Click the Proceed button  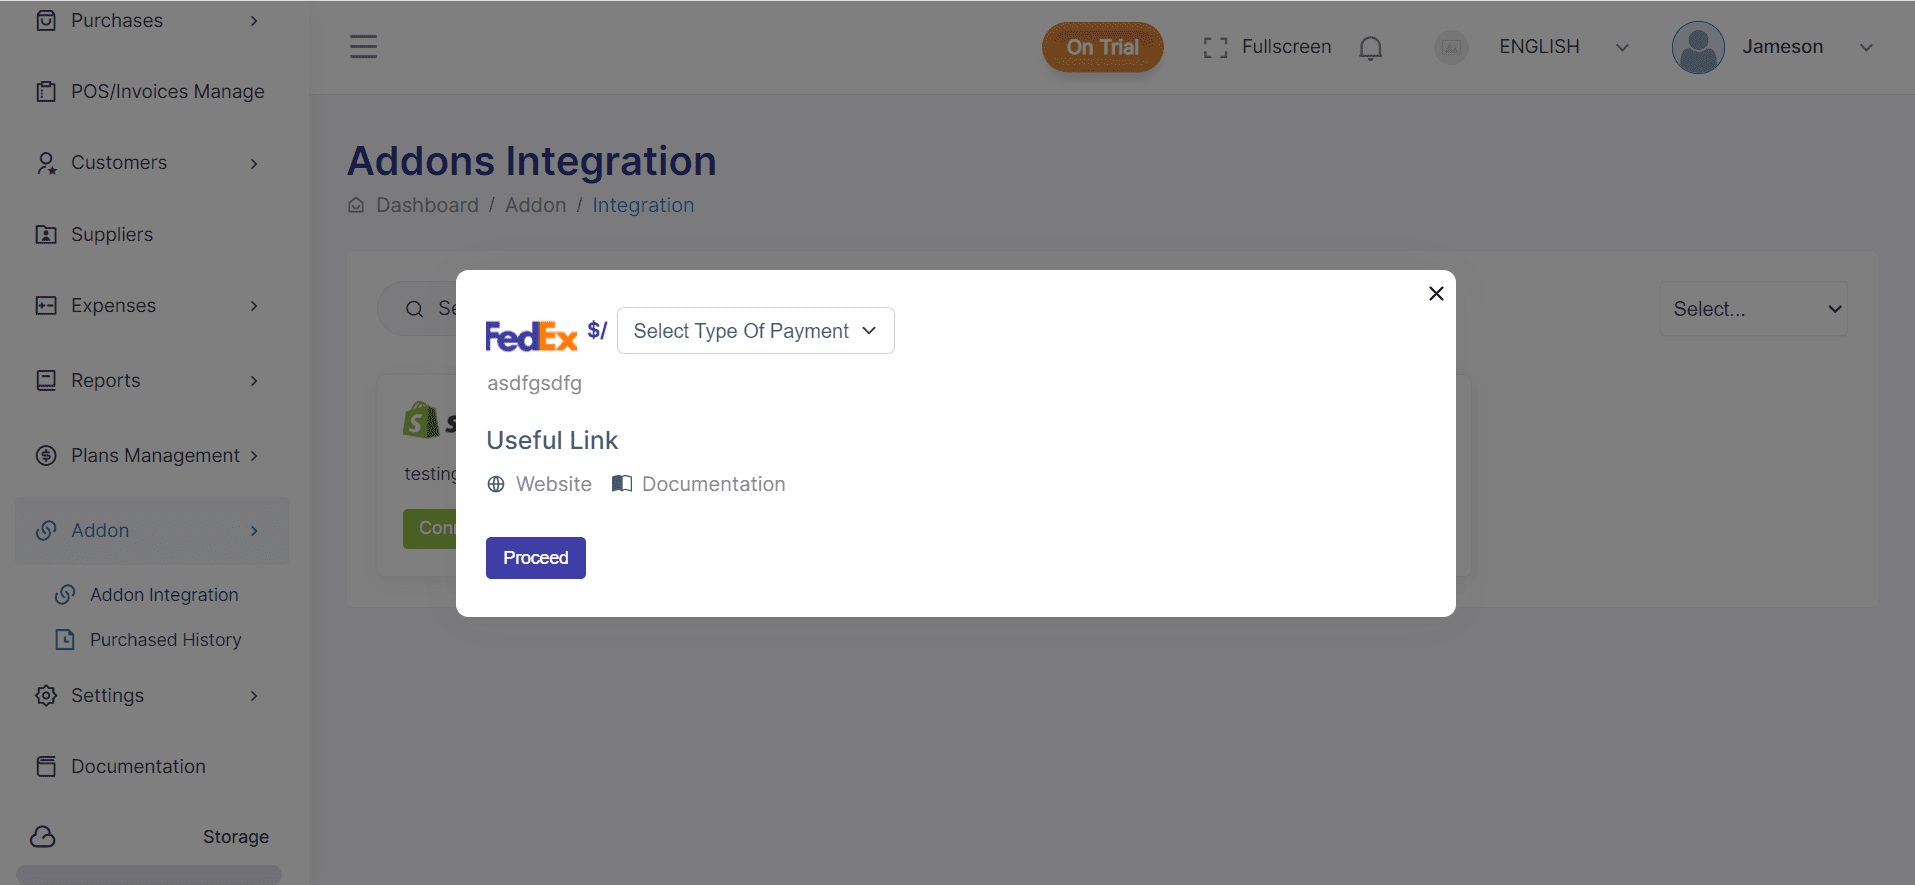click(536, 558)
